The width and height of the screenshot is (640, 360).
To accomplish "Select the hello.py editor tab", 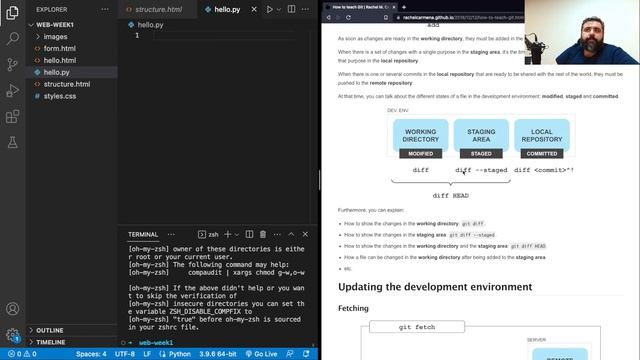I will click(227, 9).
